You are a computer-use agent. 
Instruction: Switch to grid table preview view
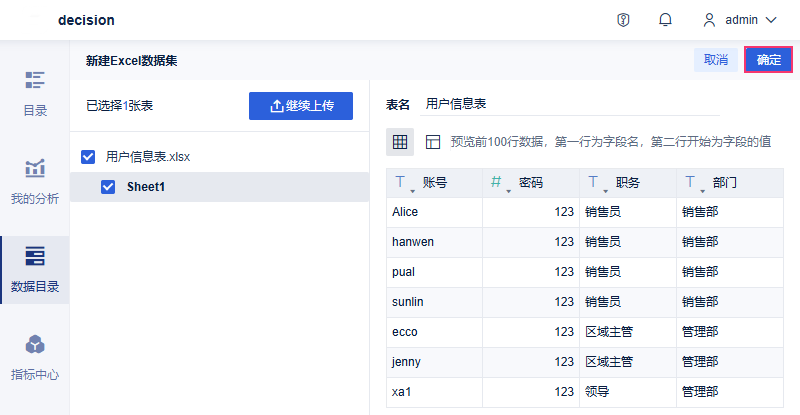click(x=400, y=142)
